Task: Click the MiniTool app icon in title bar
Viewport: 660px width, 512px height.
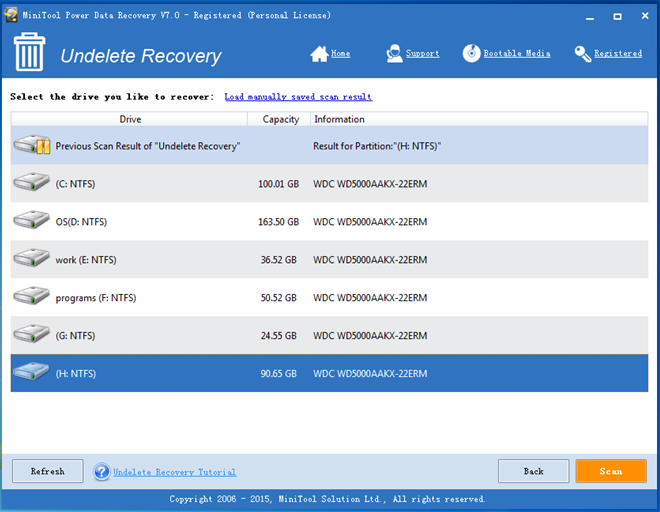Action: 11,15
